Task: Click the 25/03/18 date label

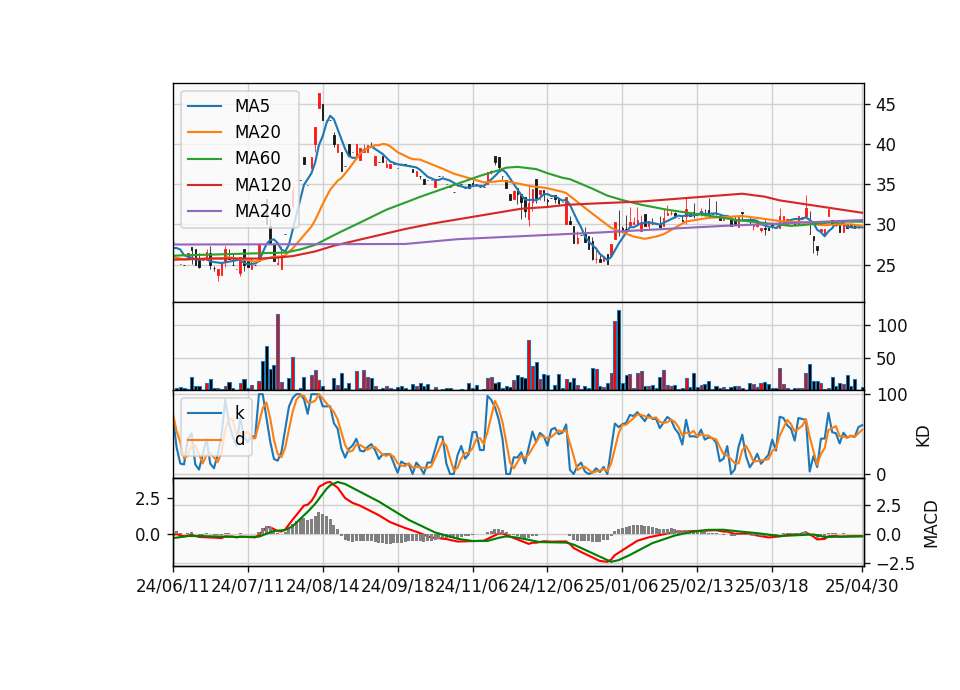Action: (x=771, y=587)
